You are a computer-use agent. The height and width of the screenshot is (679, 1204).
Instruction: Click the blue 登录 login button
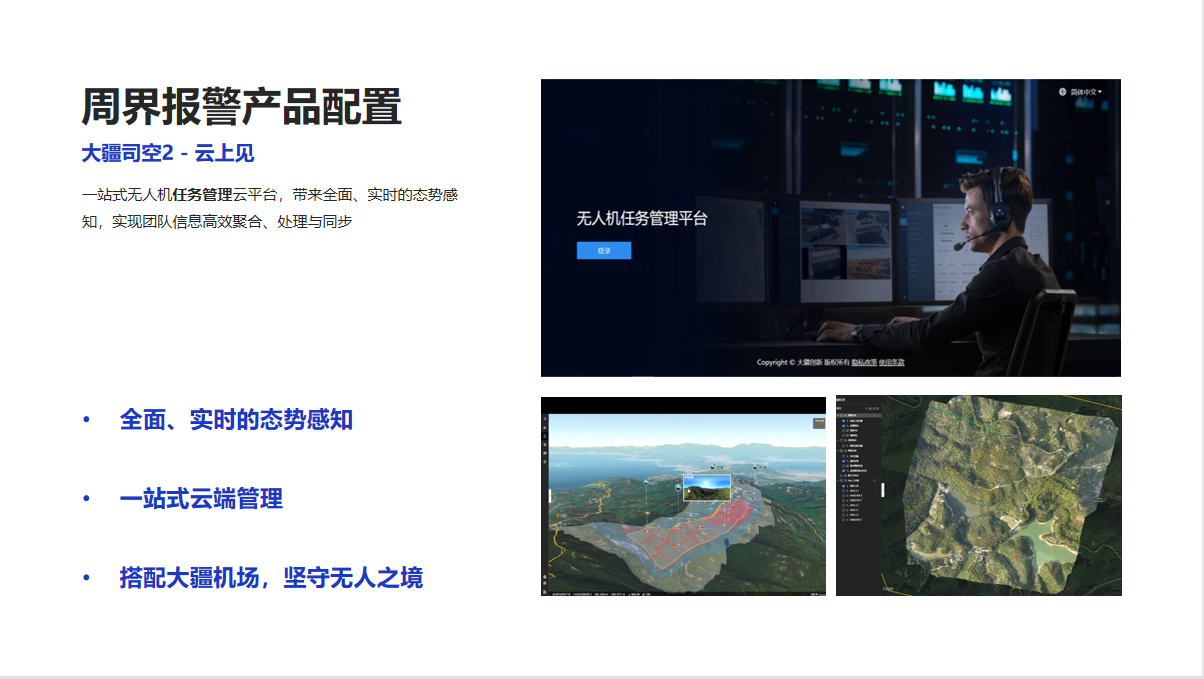pos(604,251)
